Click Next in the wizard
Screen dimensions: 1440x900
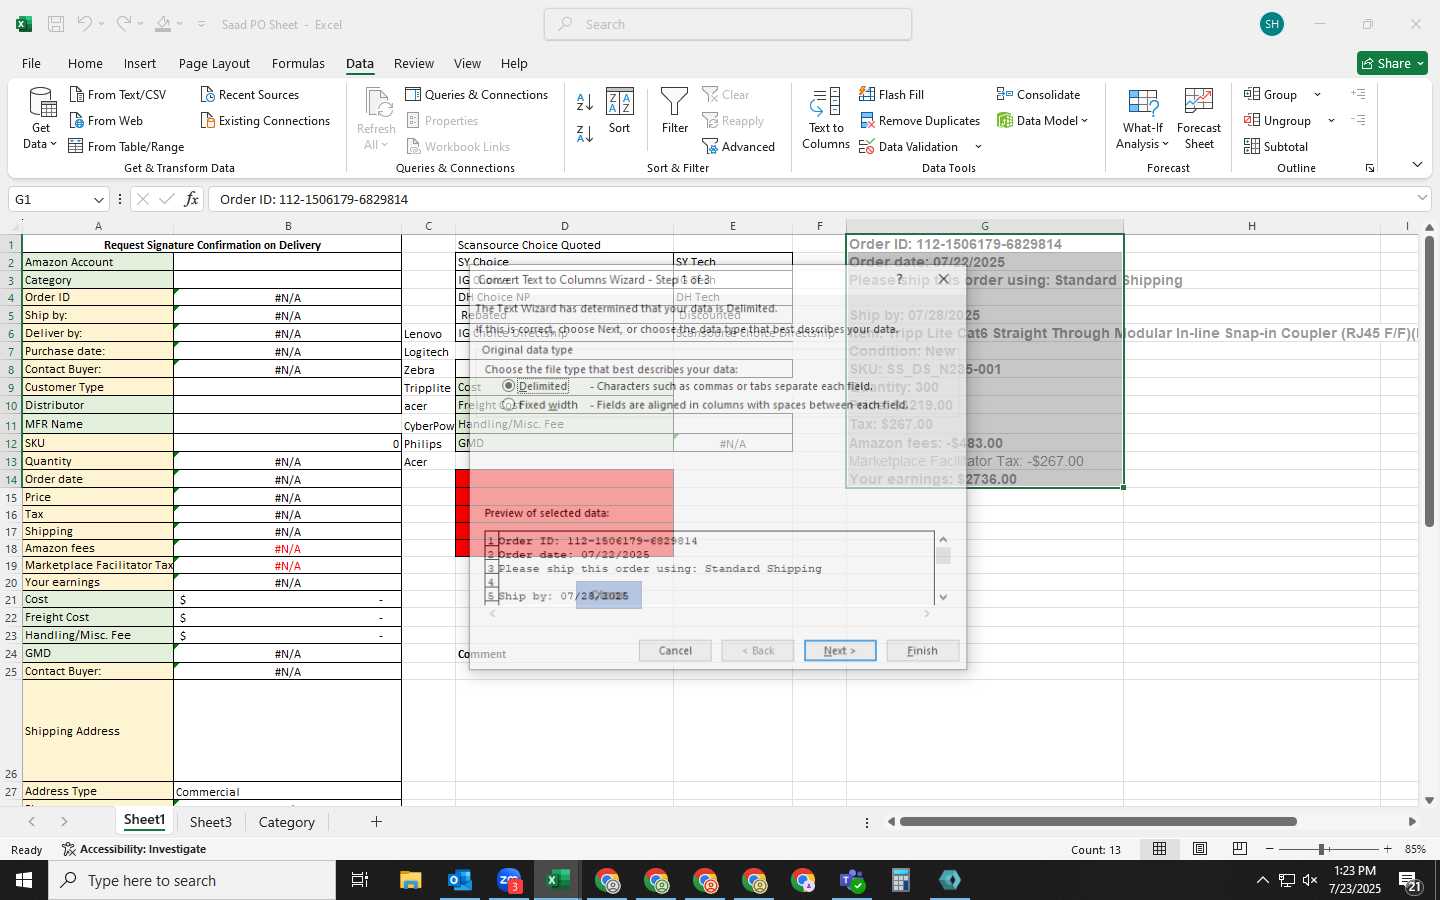[840, 651]
